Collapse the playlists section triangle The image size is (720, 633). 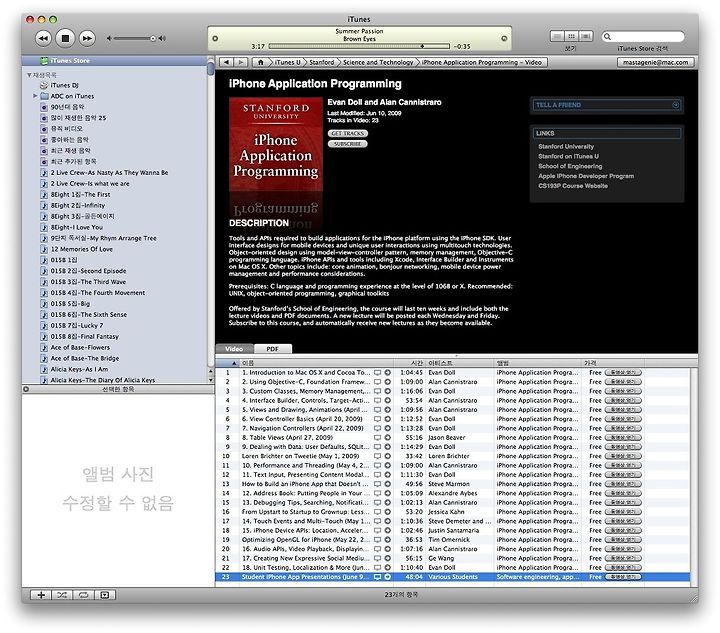click(29, 75)
